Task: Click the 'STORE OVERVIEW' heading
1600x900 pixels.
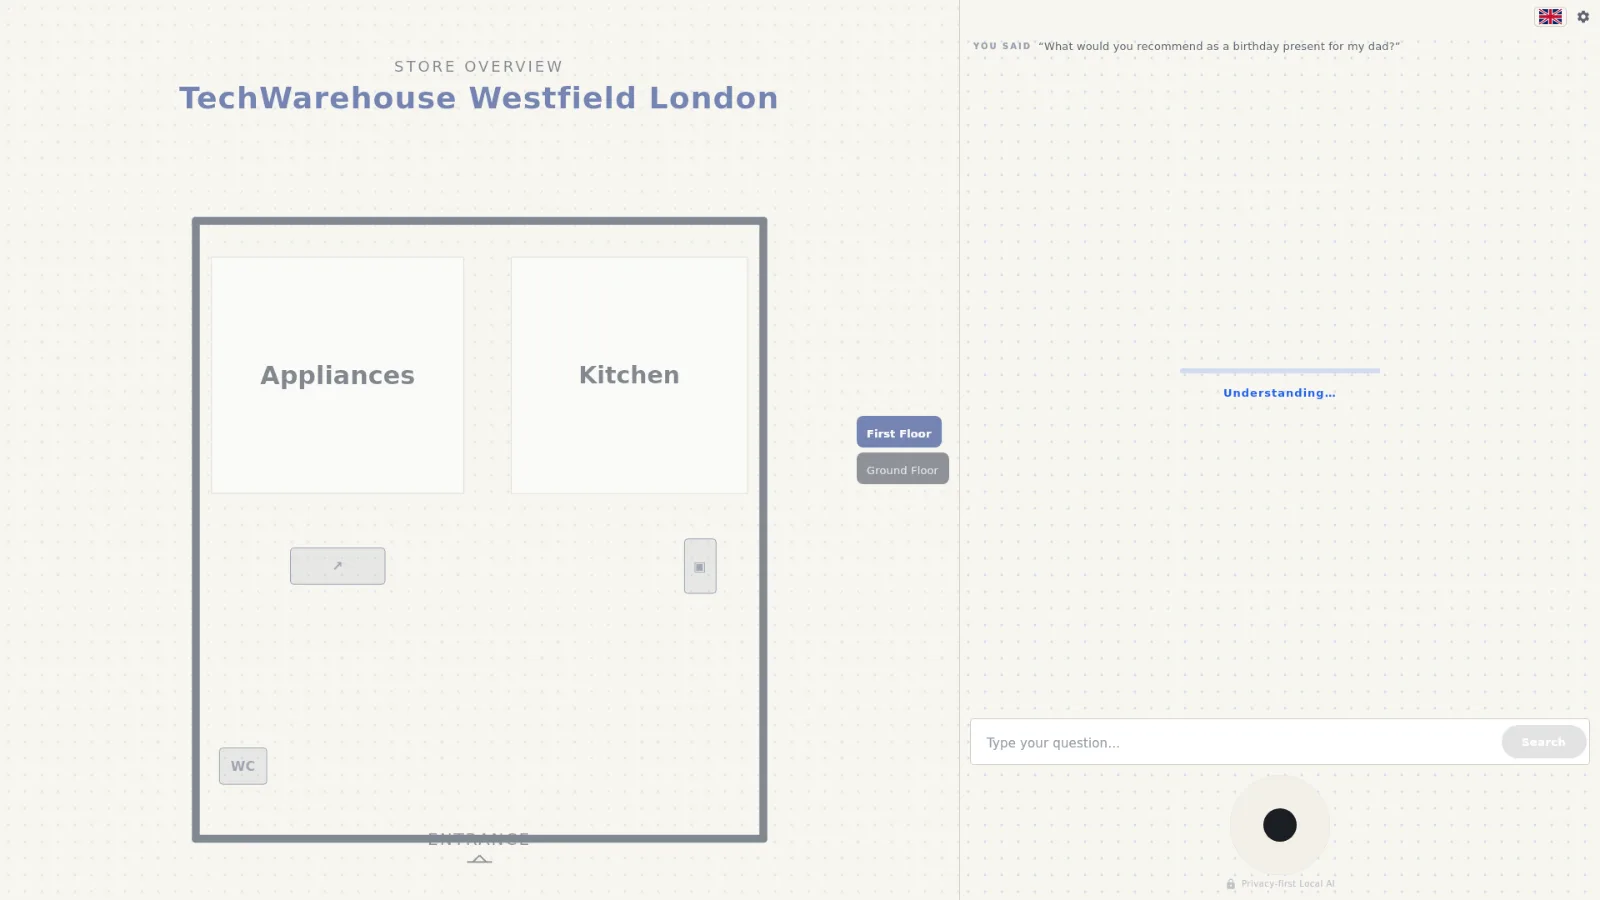Action: pyautogui.click(x=478, y=66)
